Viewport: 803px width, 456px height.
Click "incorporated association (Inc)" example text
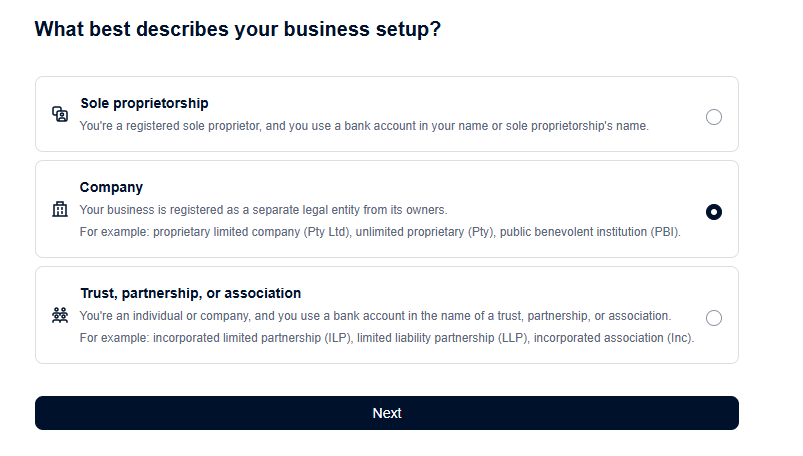[613, 338]
